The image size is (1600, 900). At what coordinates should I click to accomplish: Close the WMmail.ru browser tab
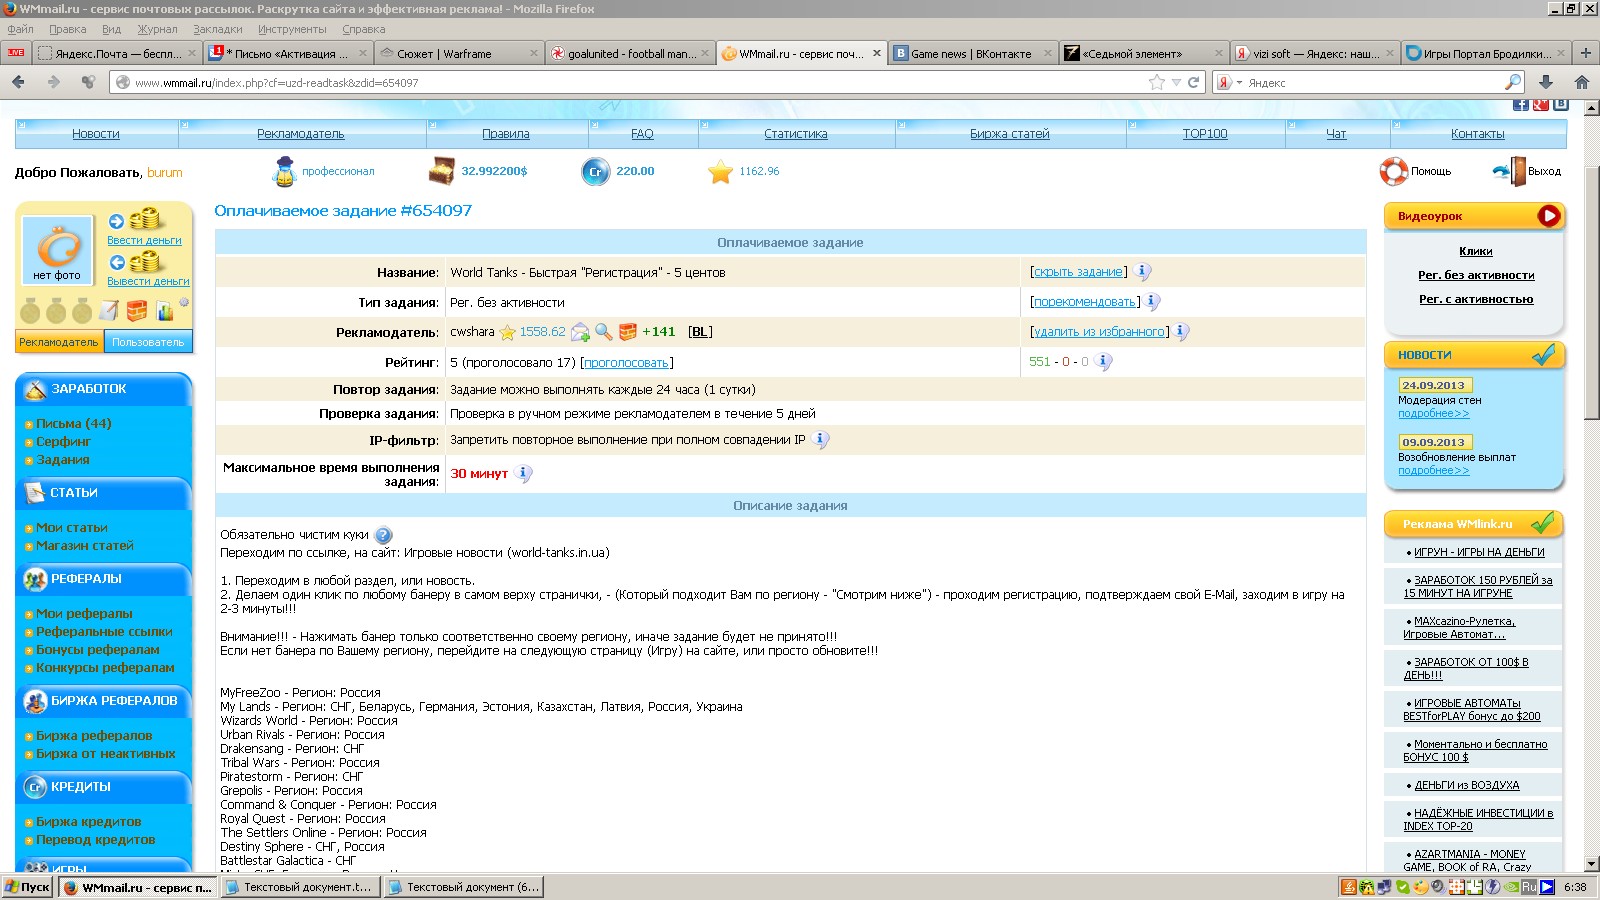[x=877, y=53]
